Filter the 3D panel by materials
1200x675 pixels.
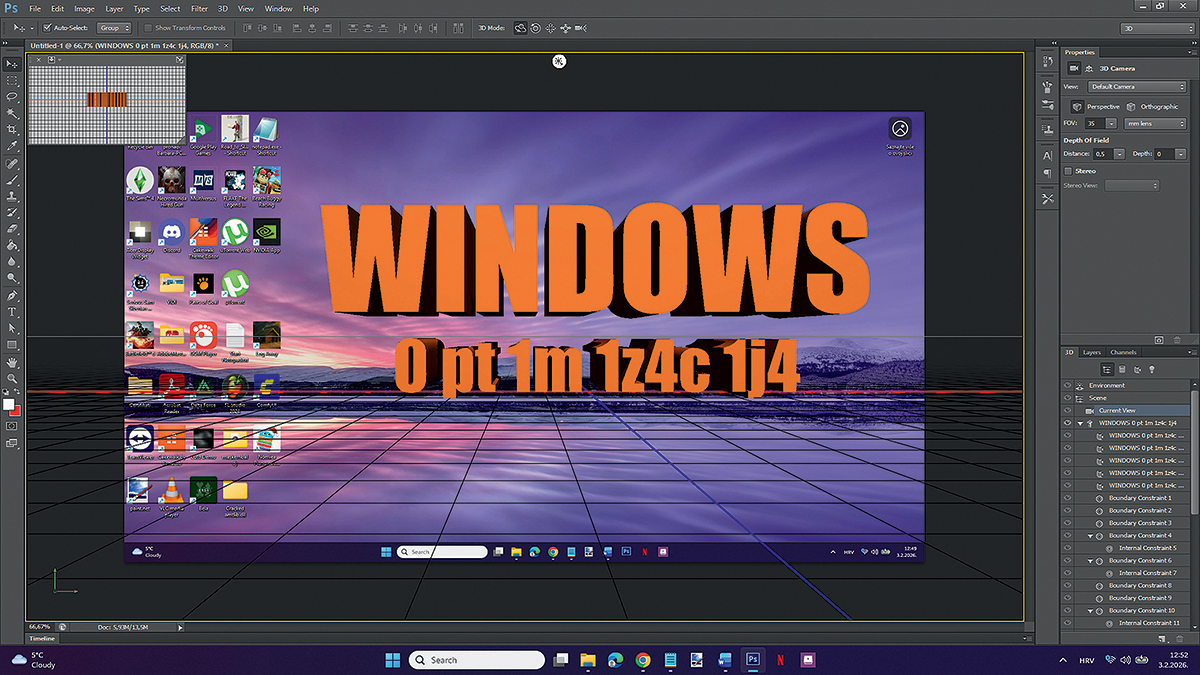[x=1136, y=369]
